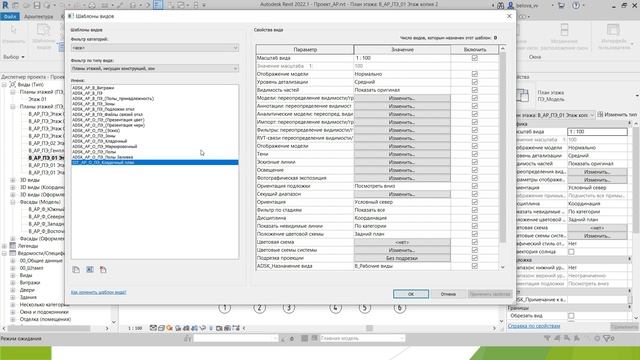
Task: Click Изменить тип in the Properties palette
Action: click(x=617, y=115)
